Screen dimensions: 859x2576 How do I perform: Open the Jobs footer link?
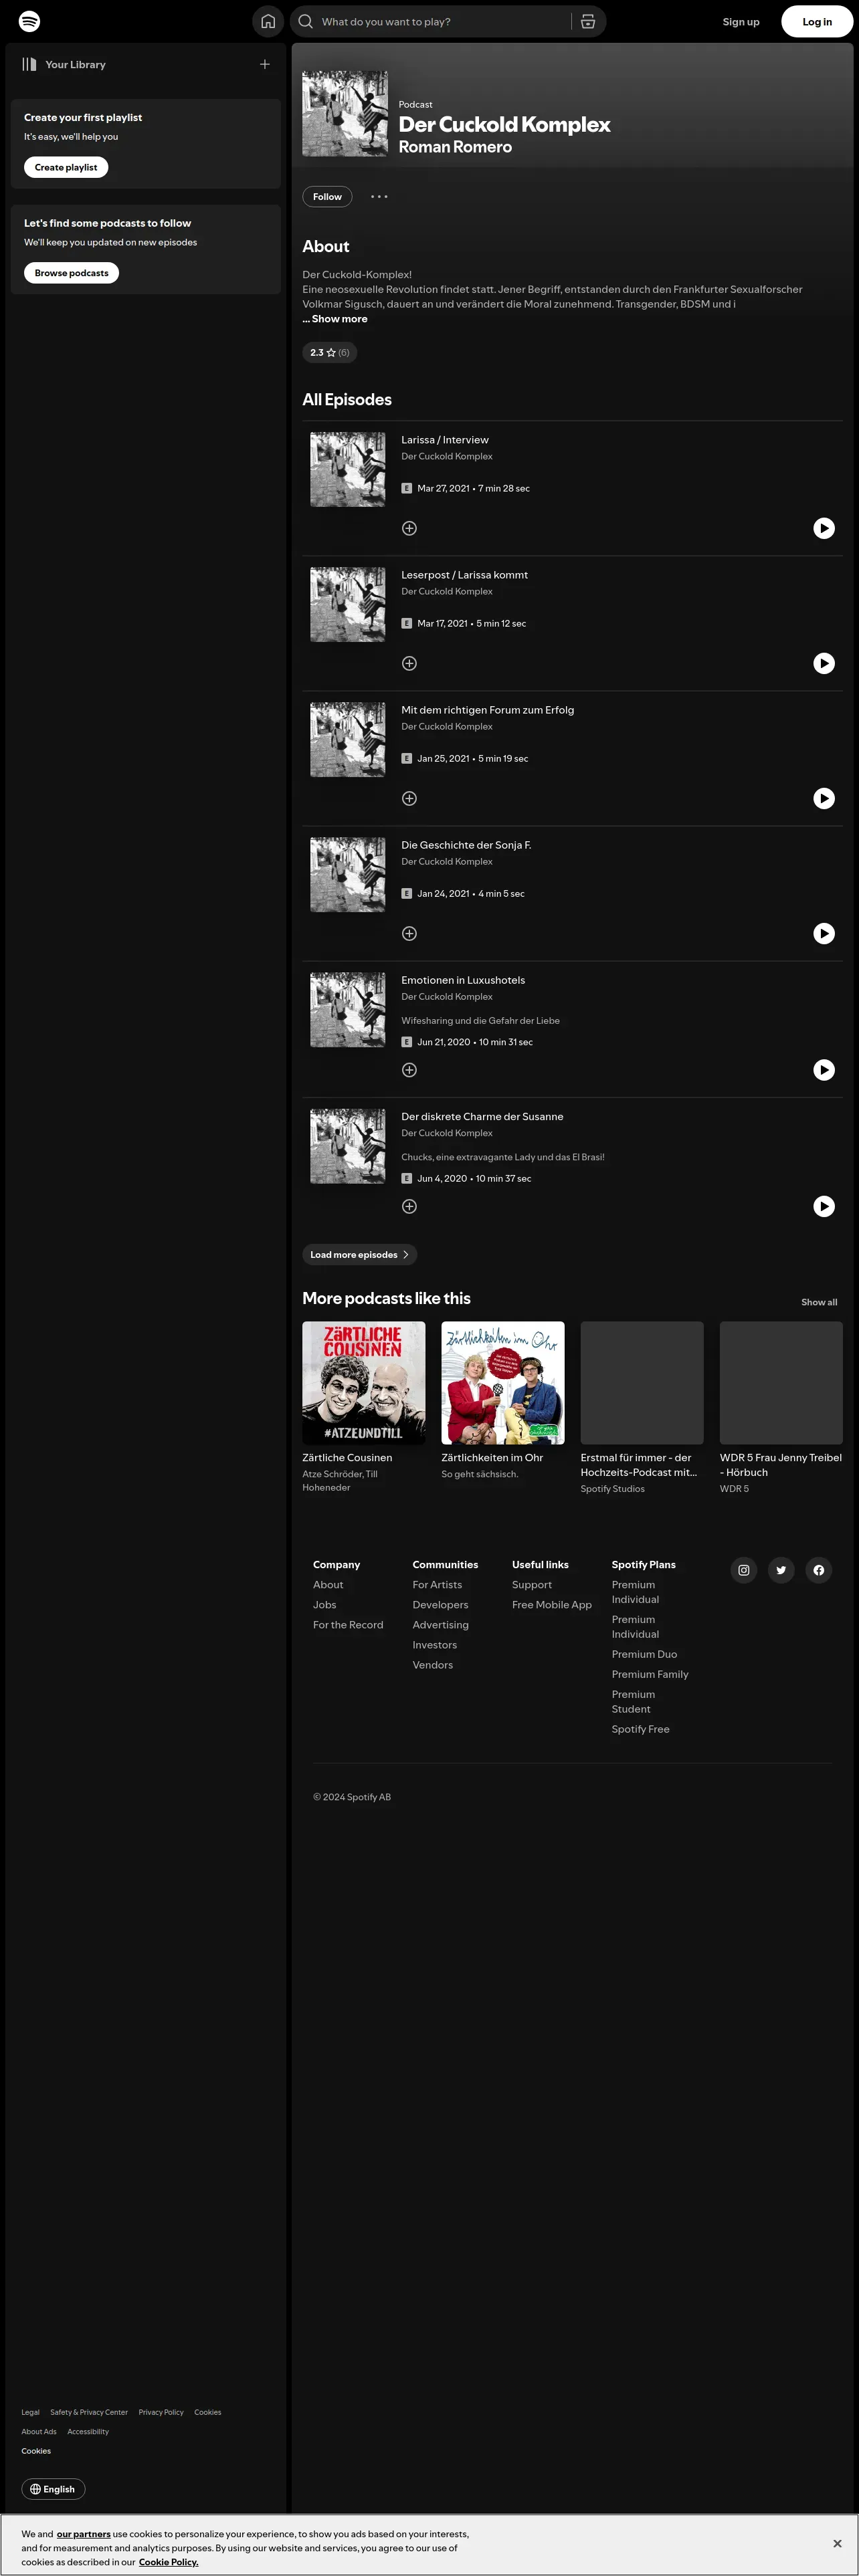(x=325, y=1605)
